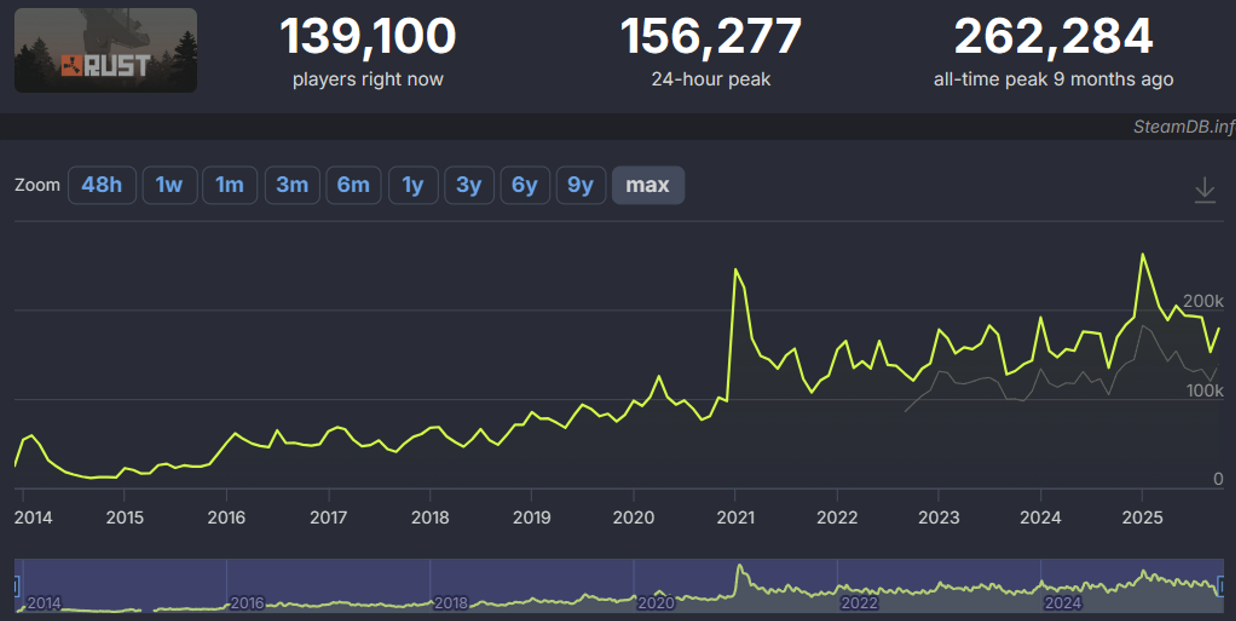Click the 200k y-axis label
This screenshot has width=1236, height=621.
coord(1203,301)
